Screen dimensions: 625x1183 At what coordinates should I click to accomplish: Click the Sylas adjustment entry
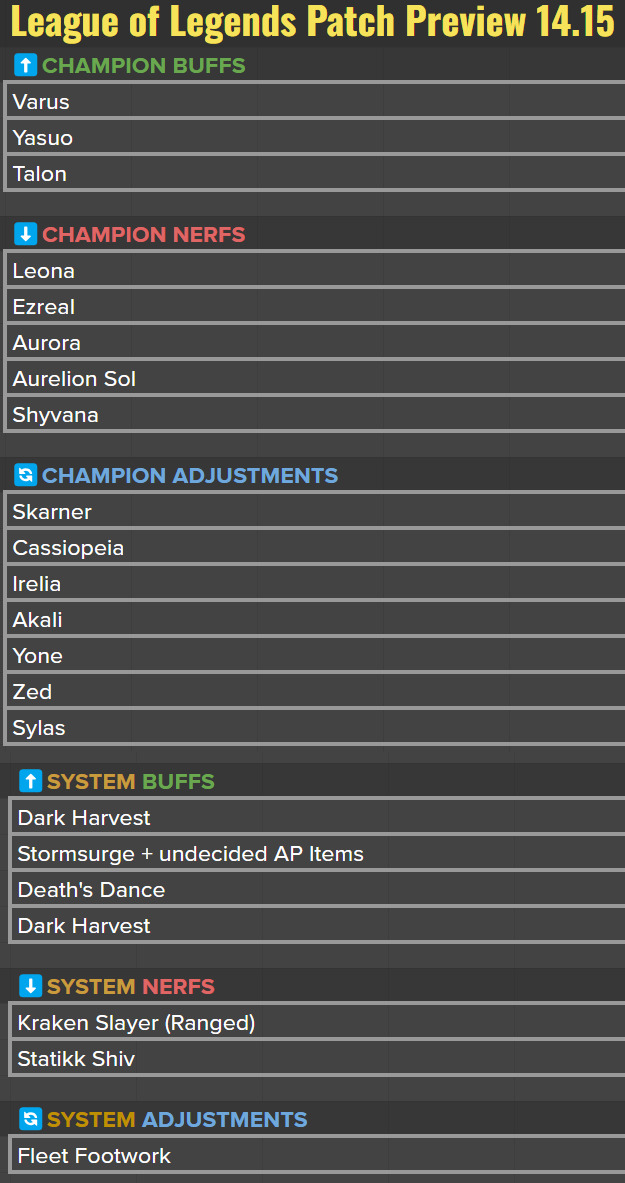pos(315,728)
